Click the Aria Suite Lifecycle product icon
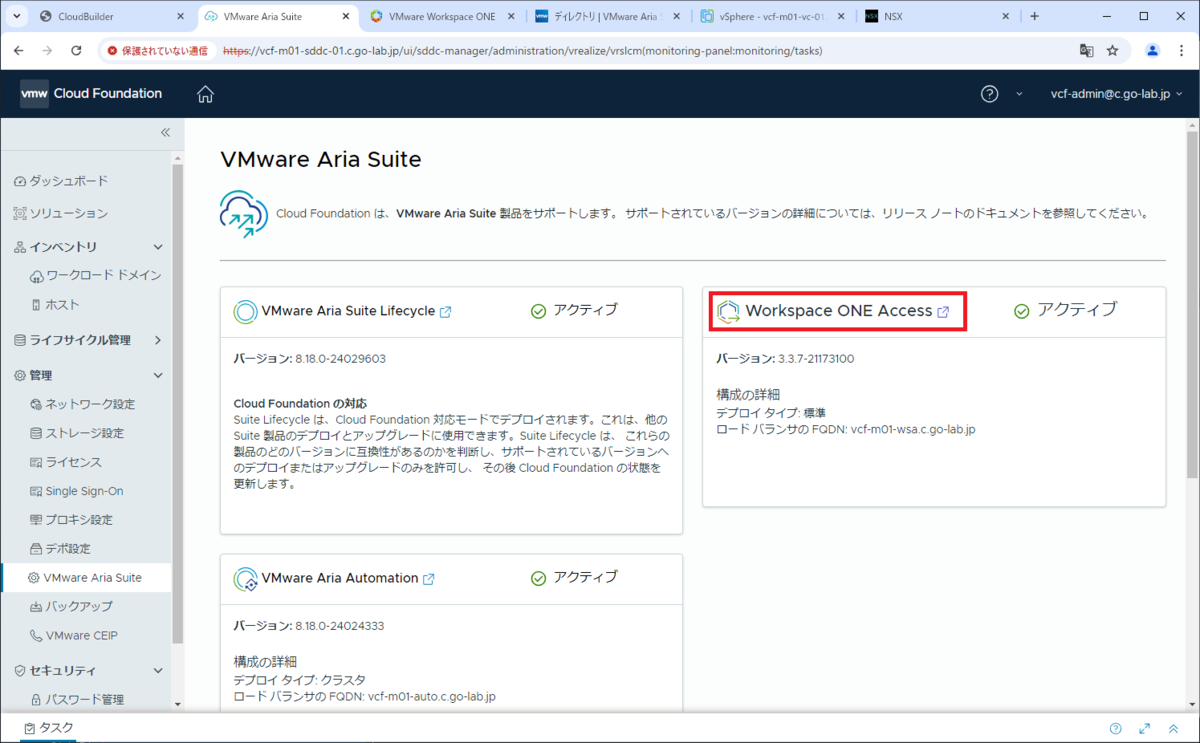Viewport: 1200px width, 743px height. click(245, 312)
